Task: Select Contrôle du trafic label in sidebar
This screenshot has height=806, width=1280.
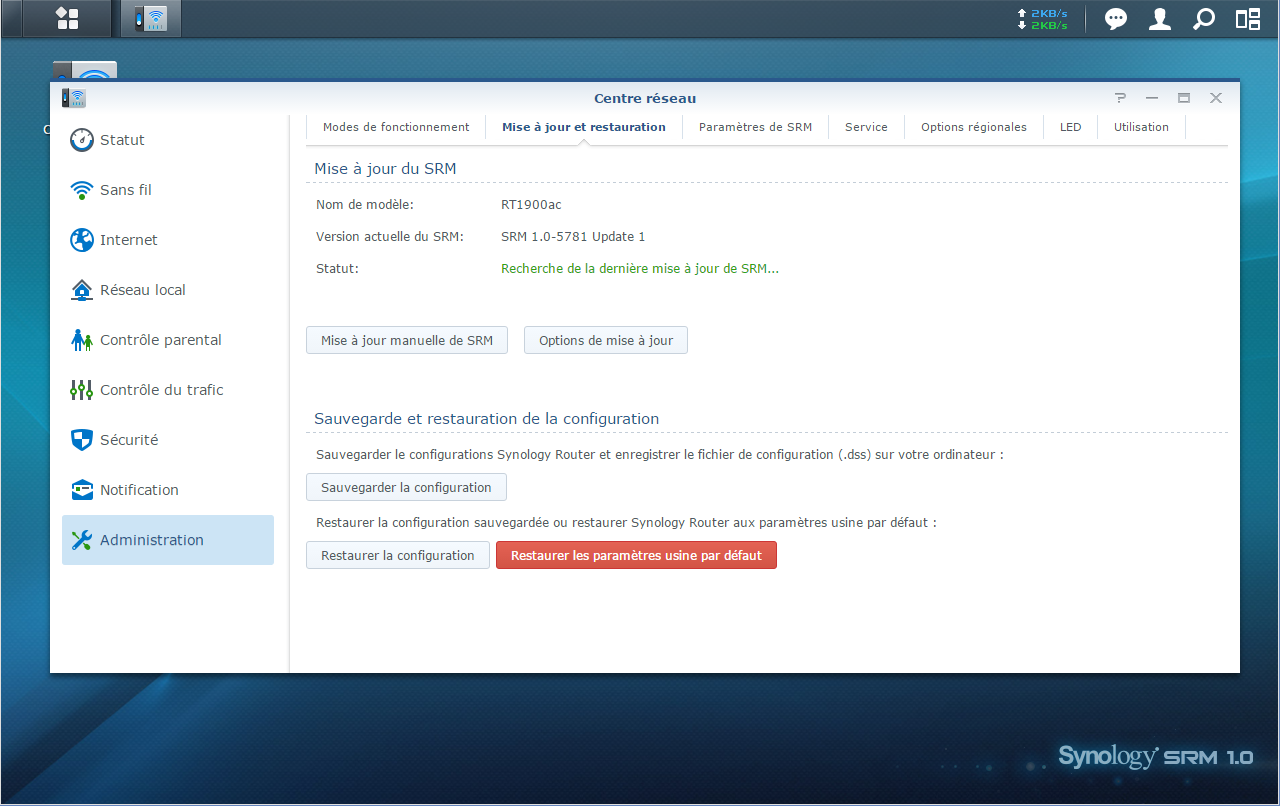Action: tap(162, 390)
